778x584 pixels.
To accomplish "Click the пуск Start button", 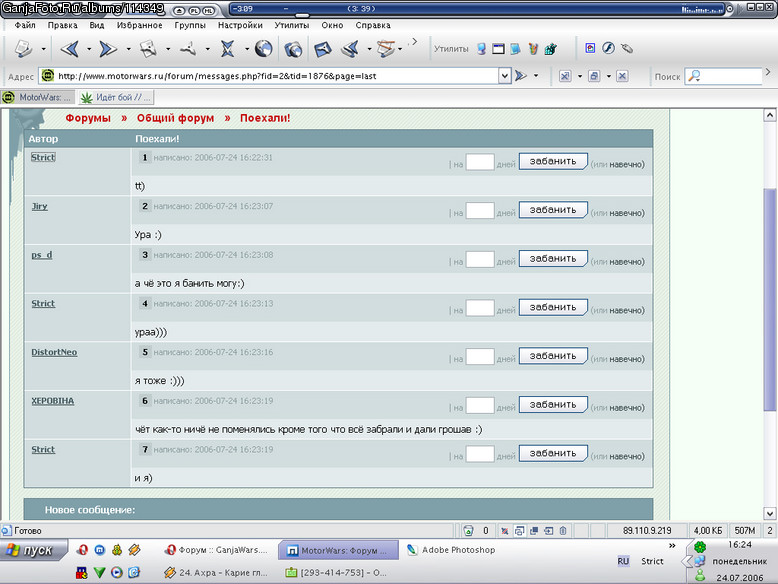I will pyautogui.click(x=33, y=550).
